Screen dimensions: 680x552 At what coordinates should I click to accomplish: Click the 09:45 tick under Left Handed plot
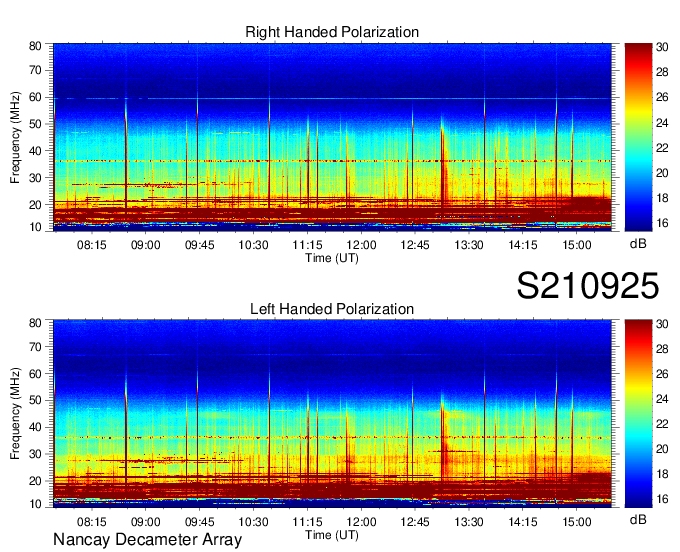199,522
